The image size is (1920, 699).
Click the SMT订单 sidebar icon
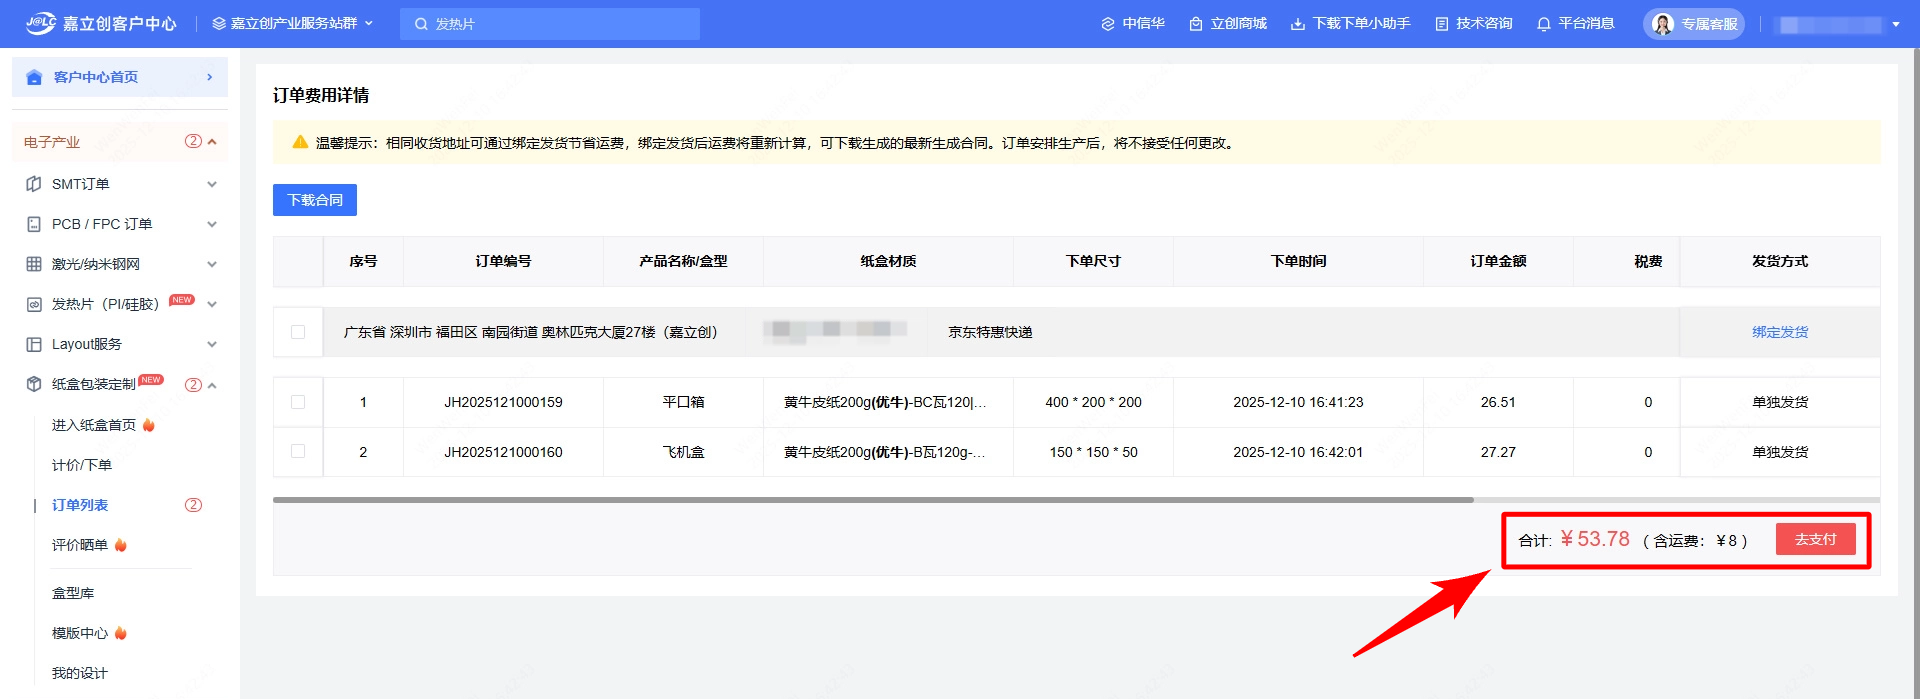click(34, 184)
